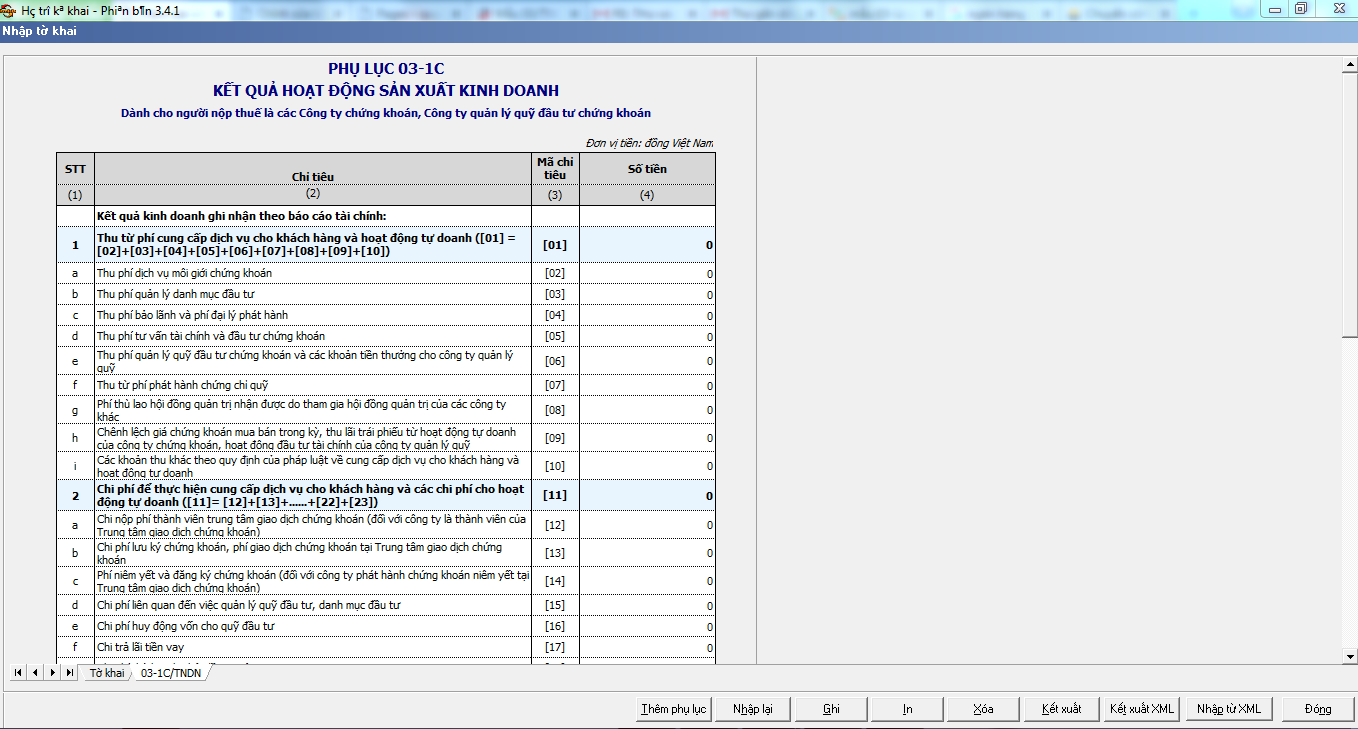This screenshot has width=1358, height=729.
Task: Click the Nhập lại button
Action: 752,709
